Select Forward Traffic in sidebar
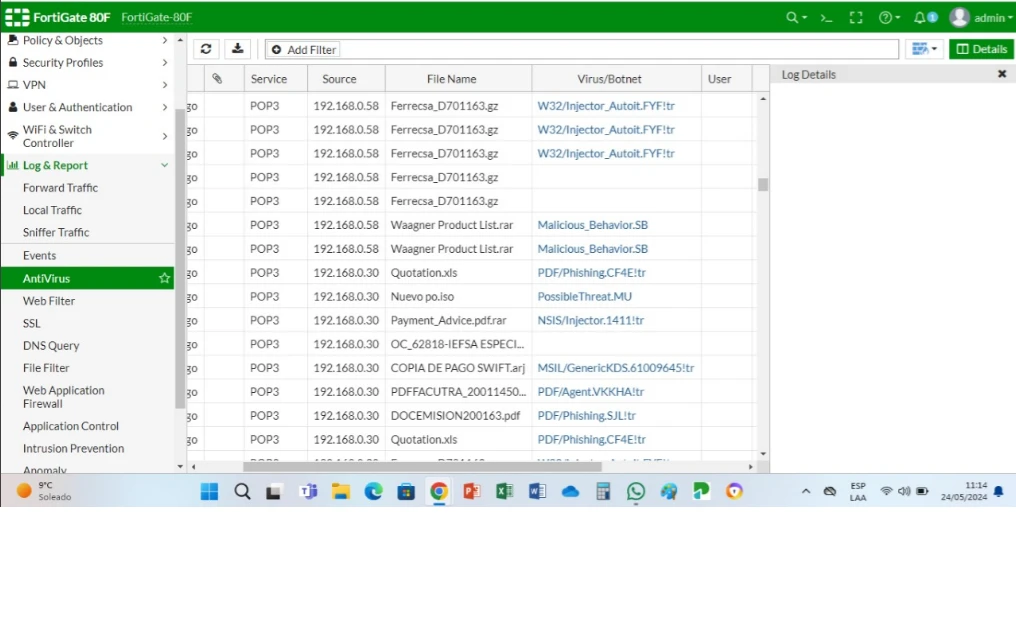The image size is (1016, 629). [x=60, y=188]
